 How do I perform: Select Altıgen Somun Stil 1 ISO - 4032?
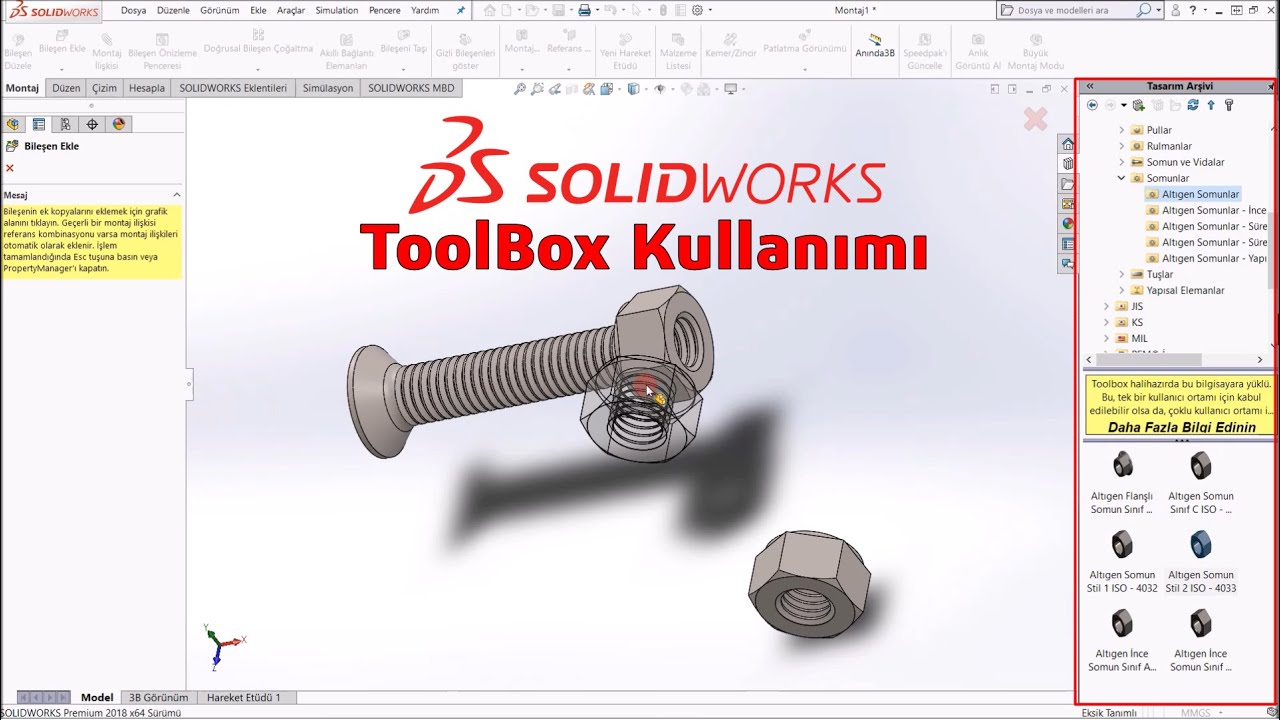1122,562
